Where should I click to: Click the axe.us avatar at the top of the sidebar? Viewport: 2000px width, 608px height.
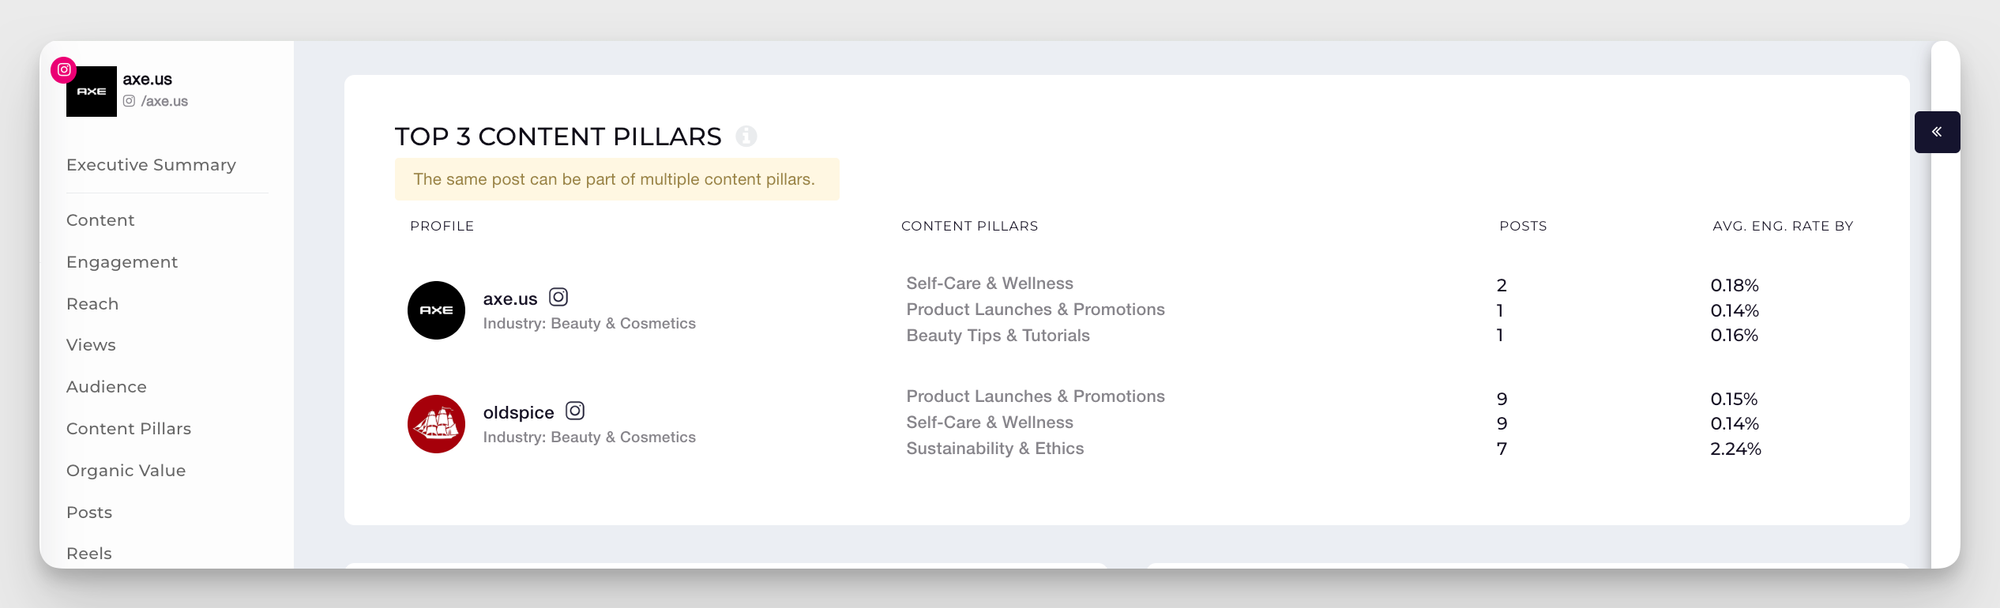(x=92, y=90)
